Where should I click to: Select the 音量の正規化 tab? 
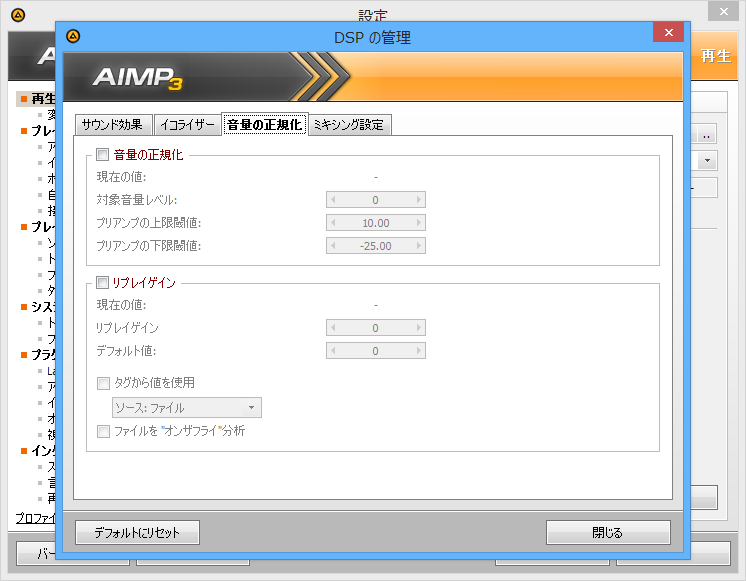point(265,124)
